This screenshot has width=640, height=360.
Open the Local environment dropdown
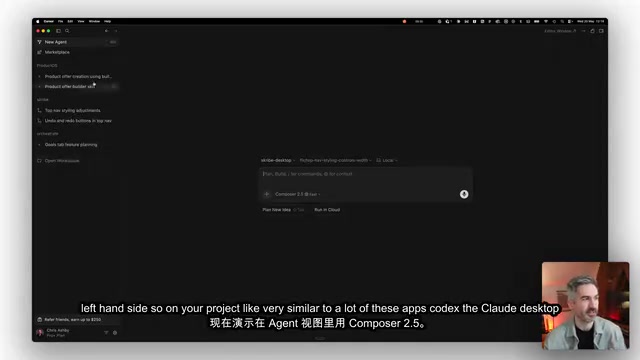(x=387, y=160)
